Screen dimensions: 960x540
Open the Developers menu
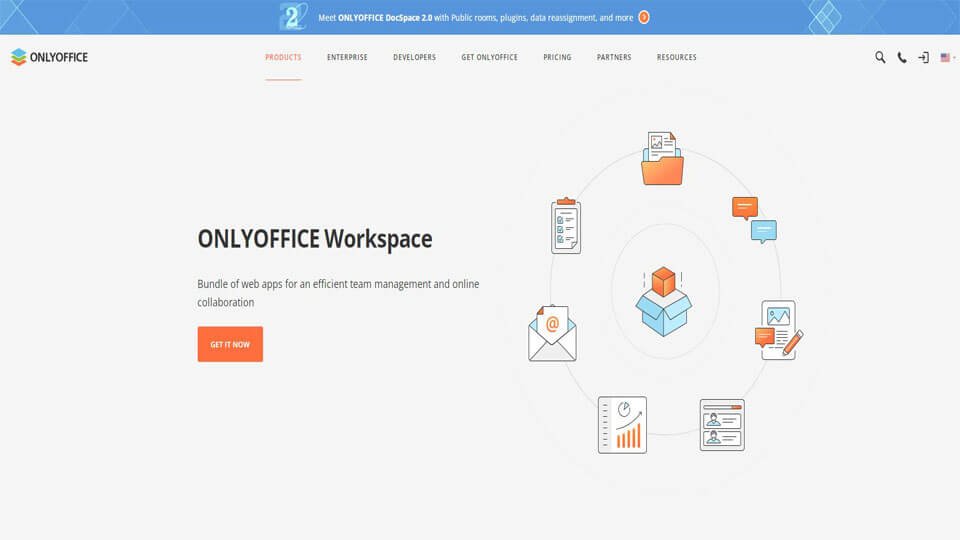(x=414, y=57)
